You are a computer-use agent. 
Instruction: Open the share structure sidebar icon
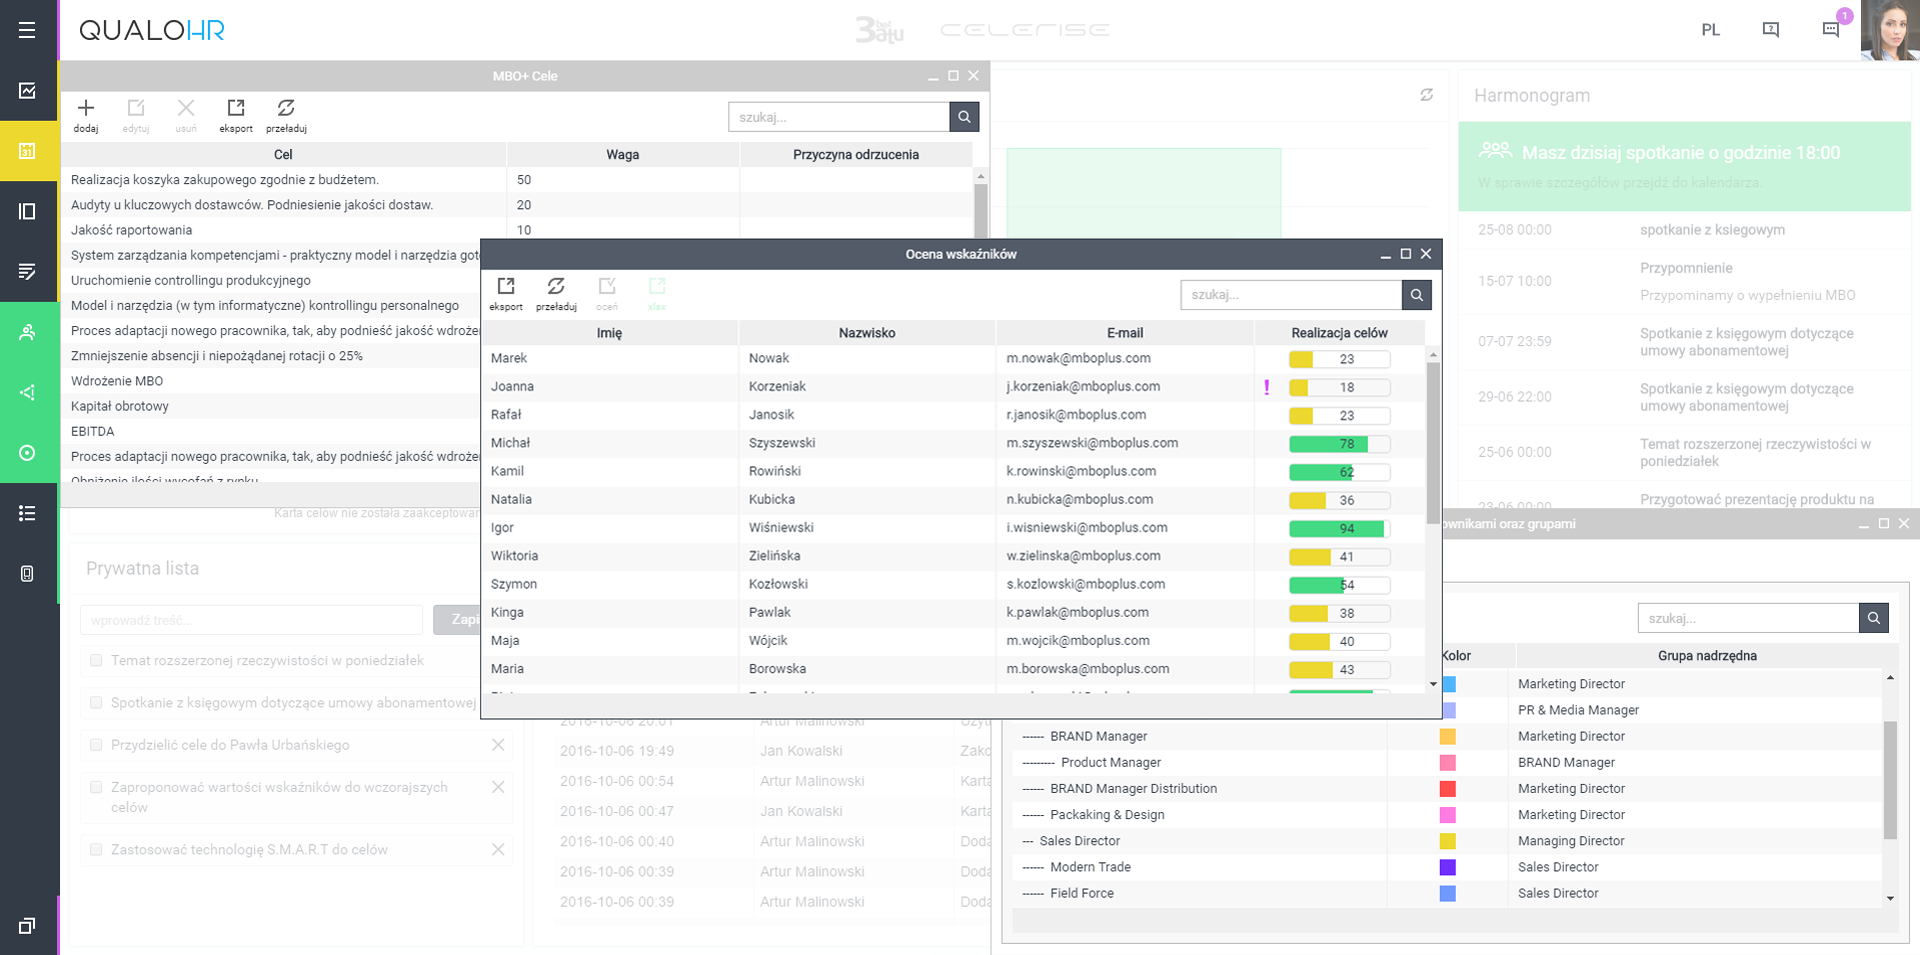click(x=27, y=392)
